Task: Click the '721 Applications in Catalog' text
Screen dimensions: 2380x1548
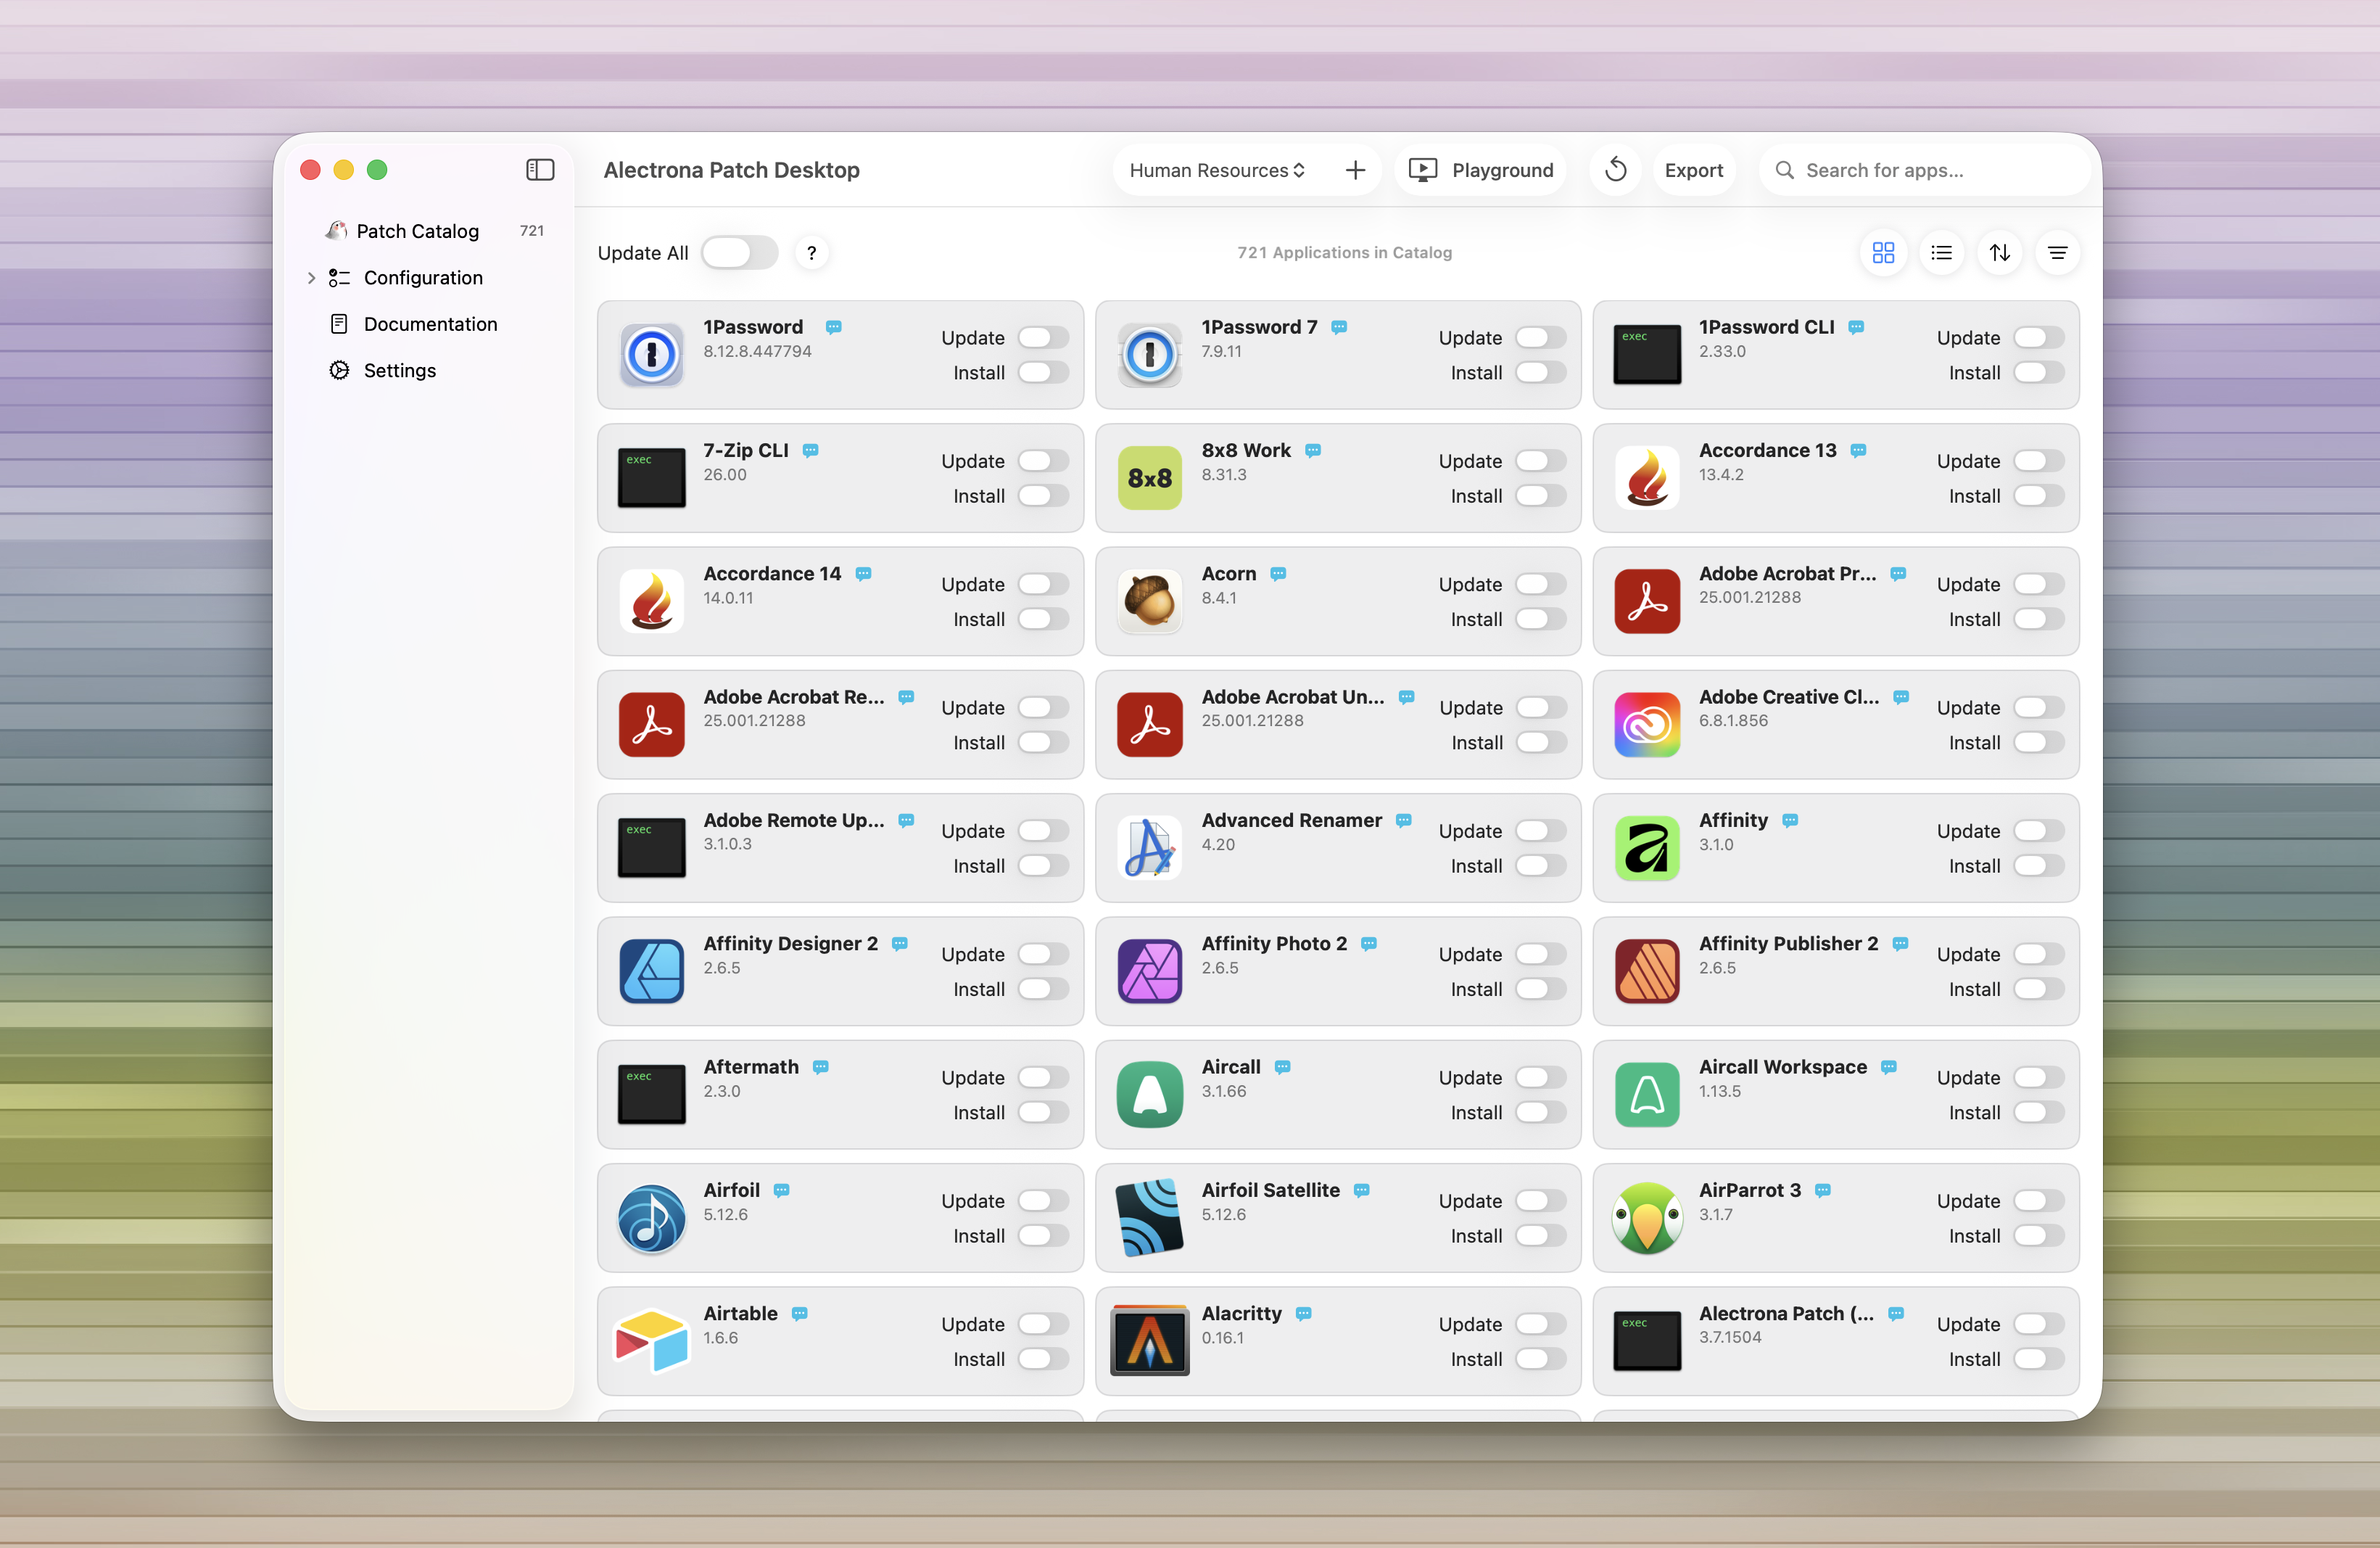Action: 1344,253
